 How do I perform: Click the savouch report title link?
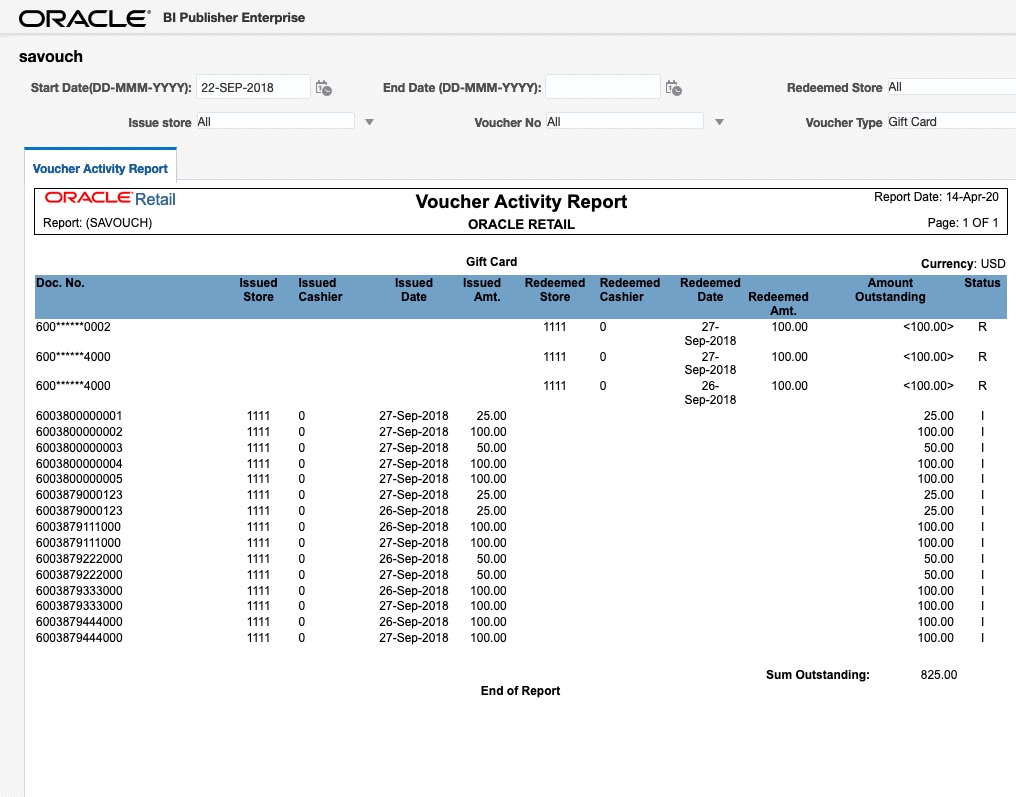coord(51,57)
